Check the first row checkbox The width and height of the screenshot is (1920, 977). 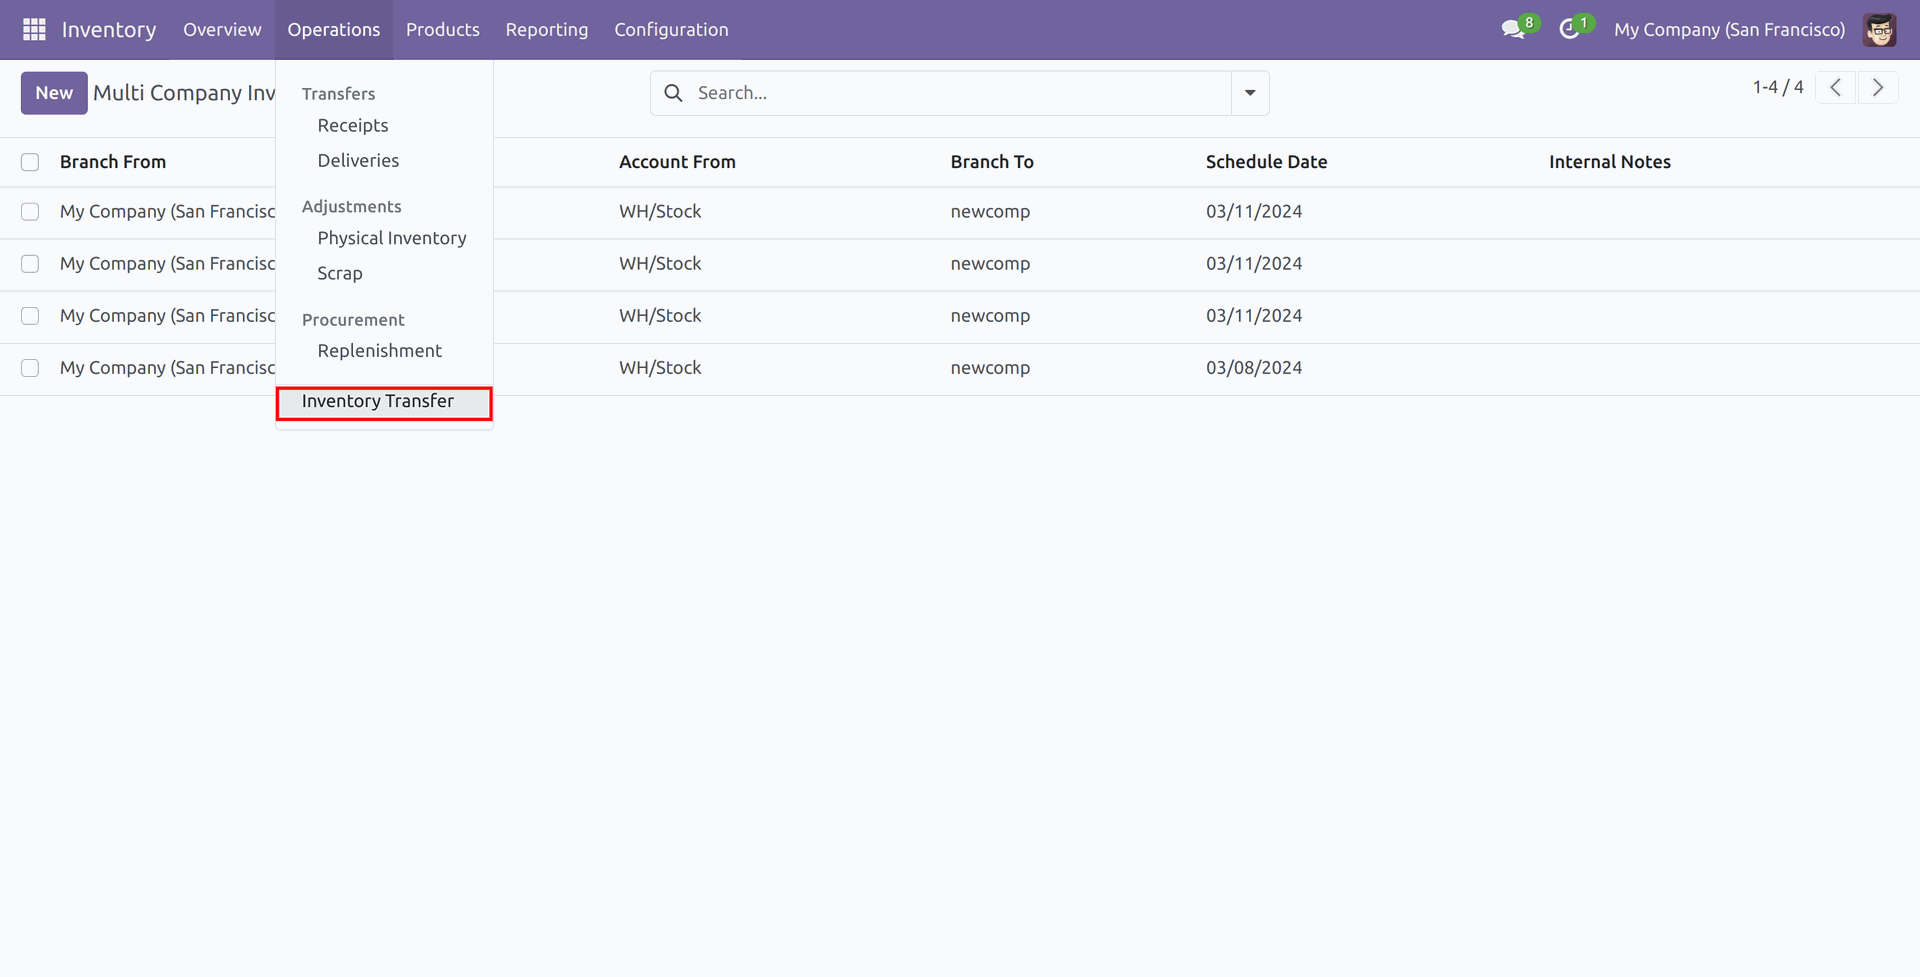[x=30, y=212]
